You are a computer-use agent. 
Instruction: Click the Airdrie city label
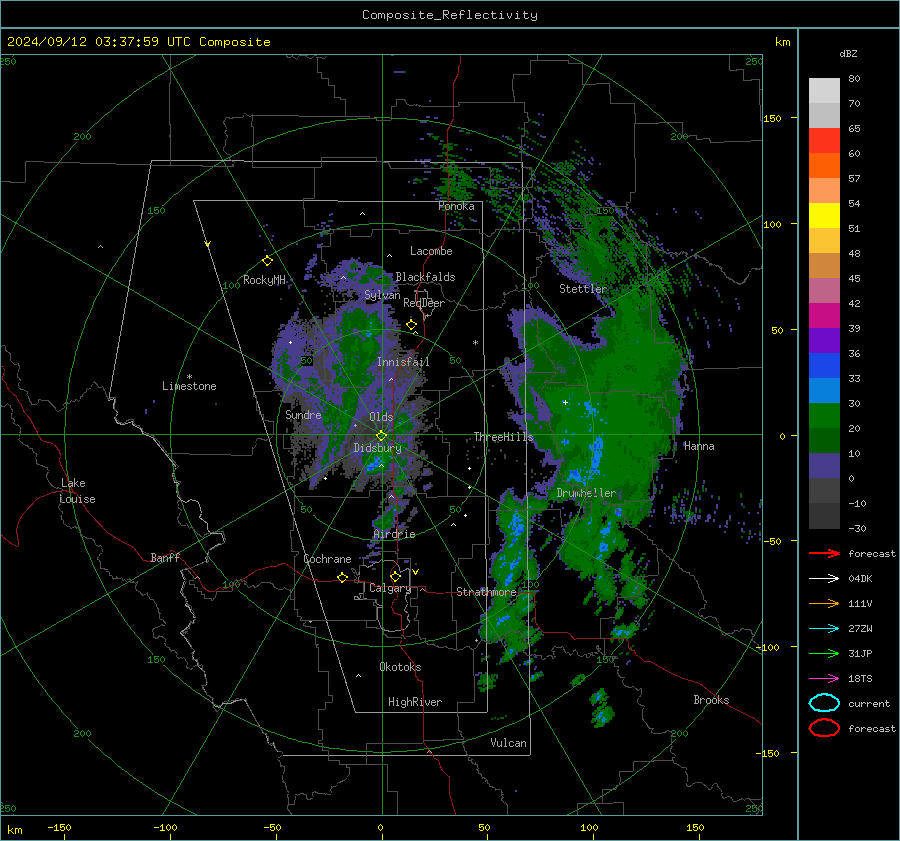coord(394,534)
